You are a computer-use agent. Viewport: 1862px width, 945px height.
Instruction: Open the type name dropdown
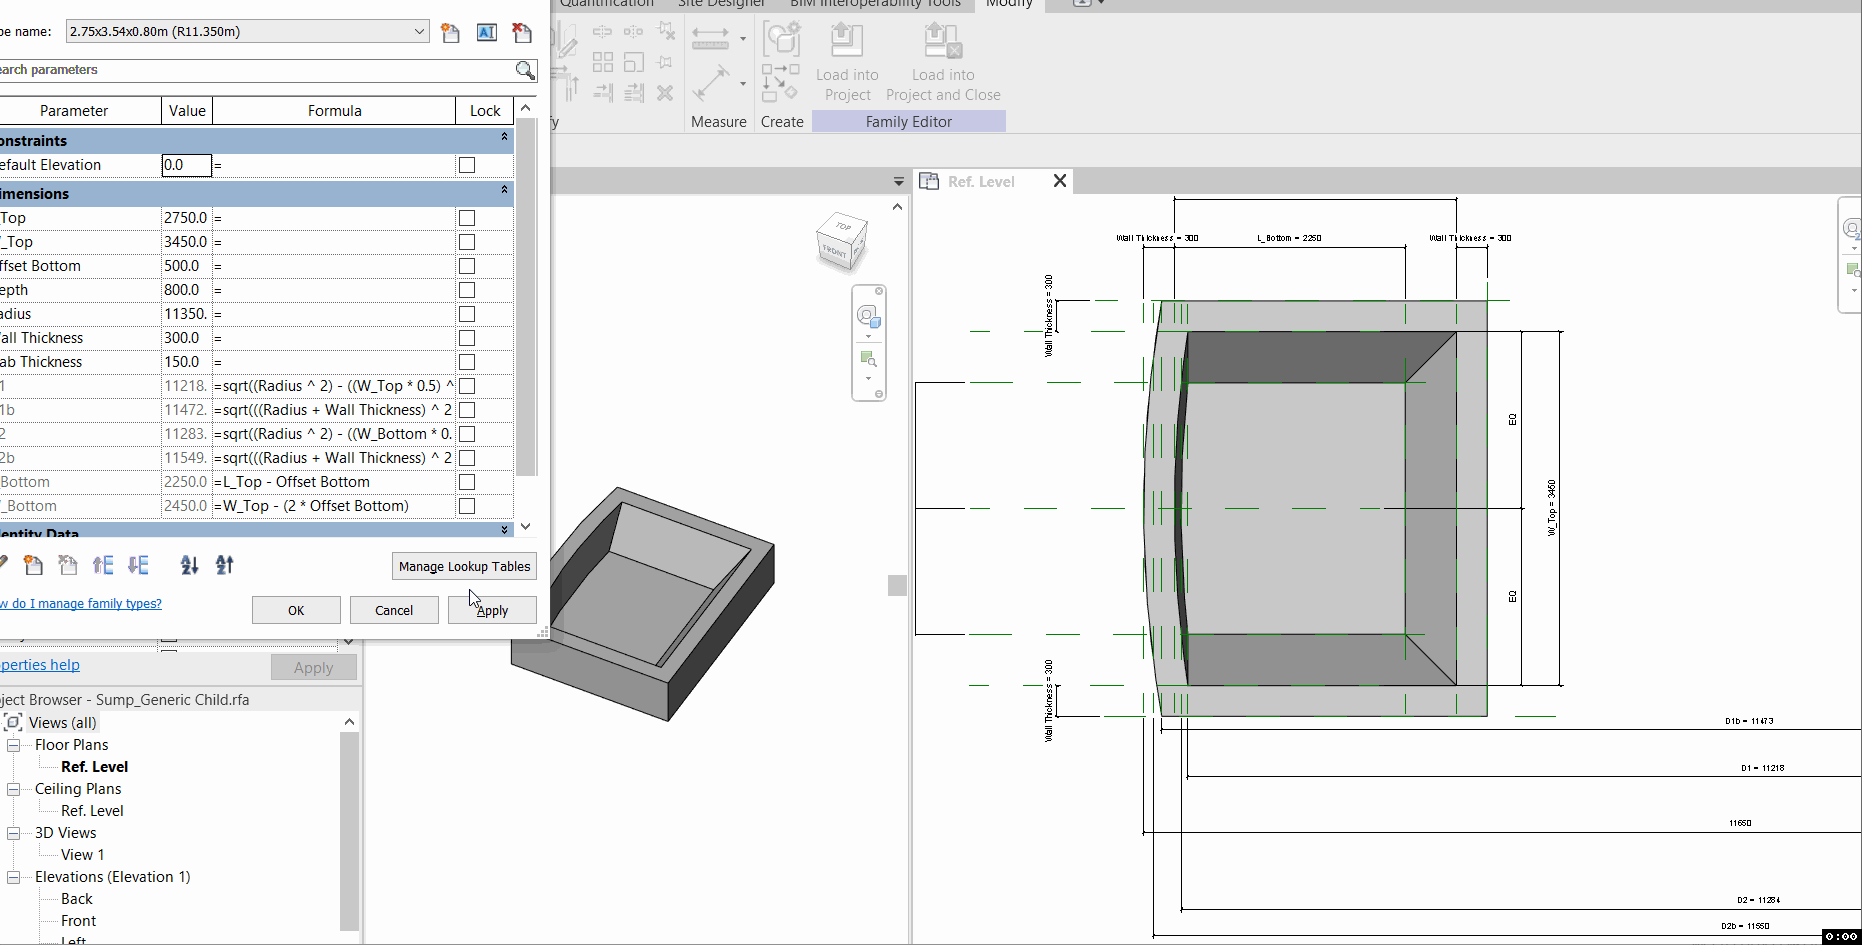click(x=420, y=31)
